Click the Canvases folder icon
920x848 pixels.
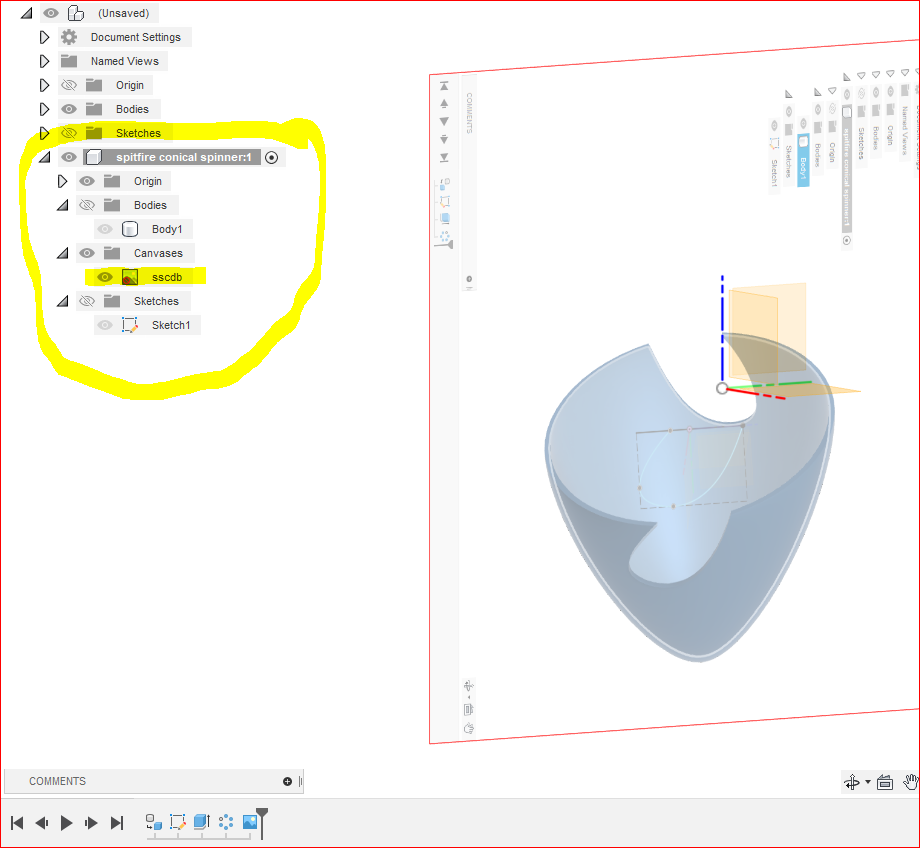(x=112, y=253)
